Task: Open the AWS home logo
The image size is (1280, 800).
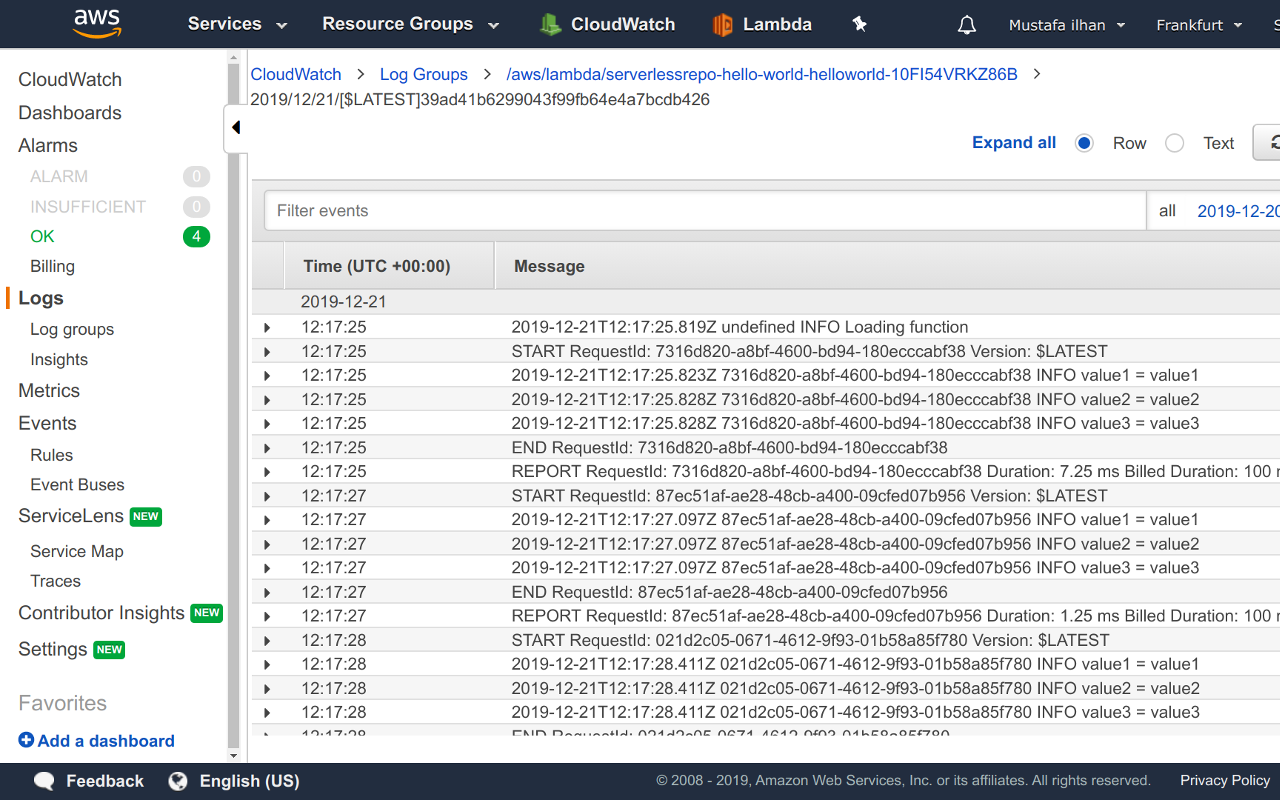Action: (97, 24)
